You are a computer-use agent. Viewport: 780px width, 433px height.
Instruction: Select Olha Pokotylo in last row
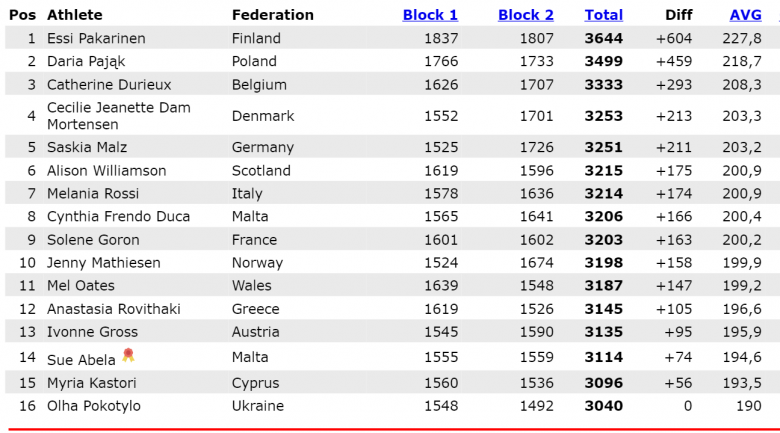click(x=94, y=406)
